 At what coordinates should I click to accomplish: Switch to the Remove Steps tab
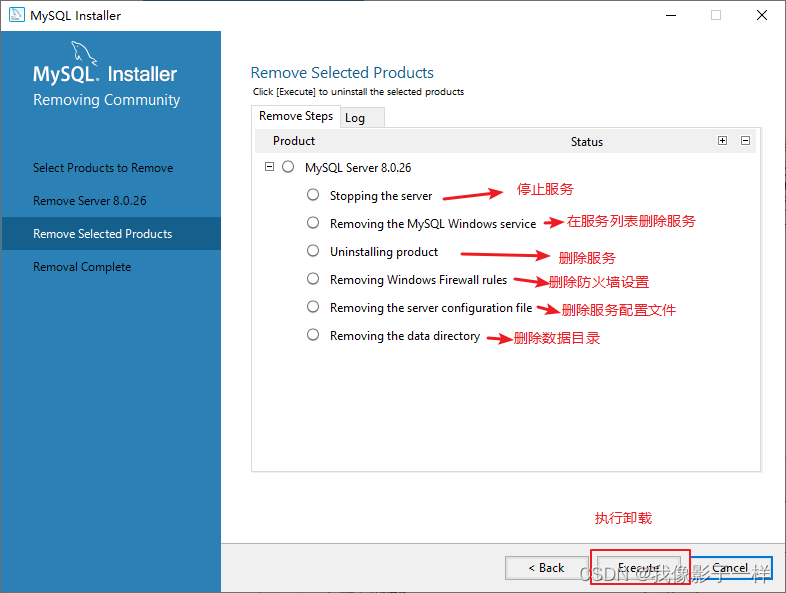coord(296,116)
